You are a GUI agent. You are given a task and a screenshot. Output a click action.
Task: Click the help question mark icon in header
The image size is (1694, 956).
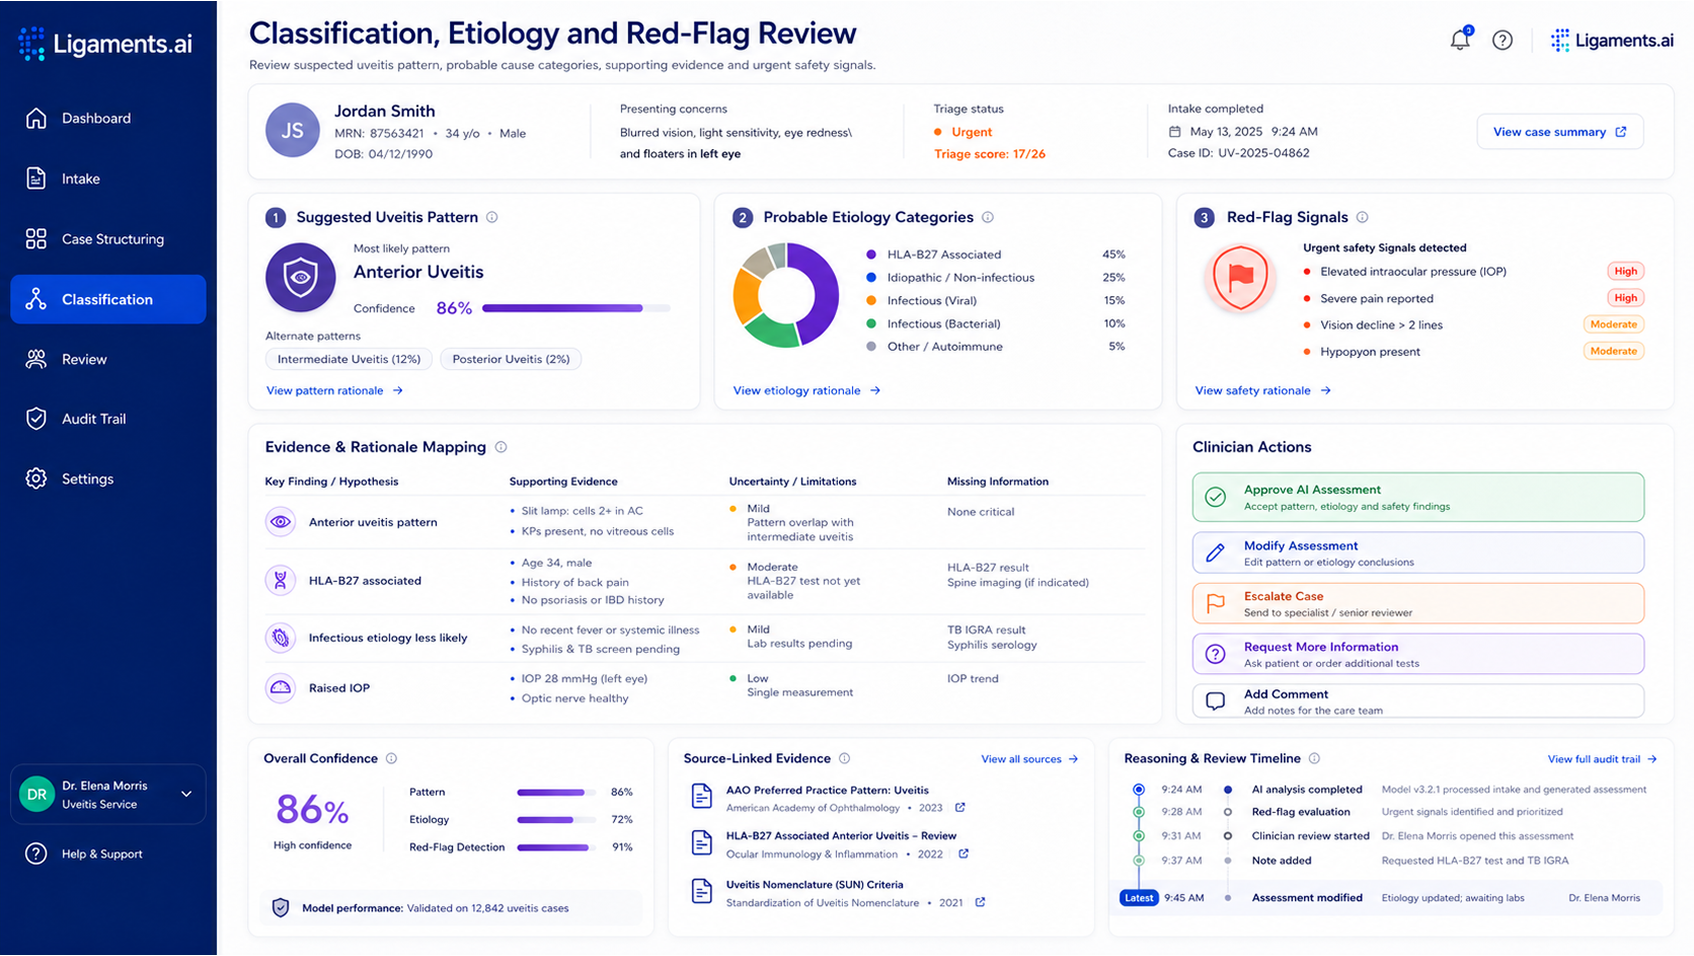tap(1502, 40)
